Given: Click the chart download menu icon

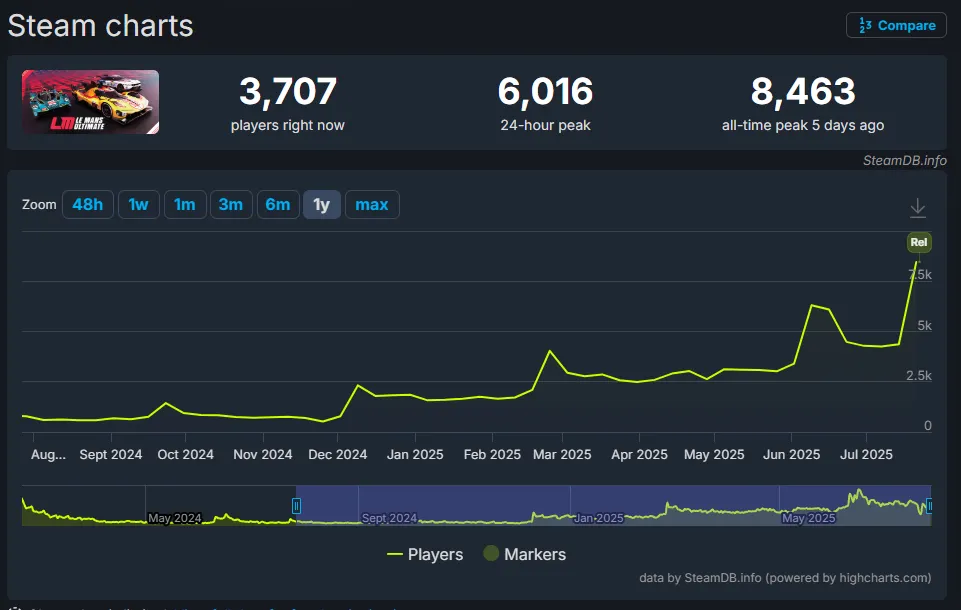Looking at the screenshot, I should click(917, 208).
